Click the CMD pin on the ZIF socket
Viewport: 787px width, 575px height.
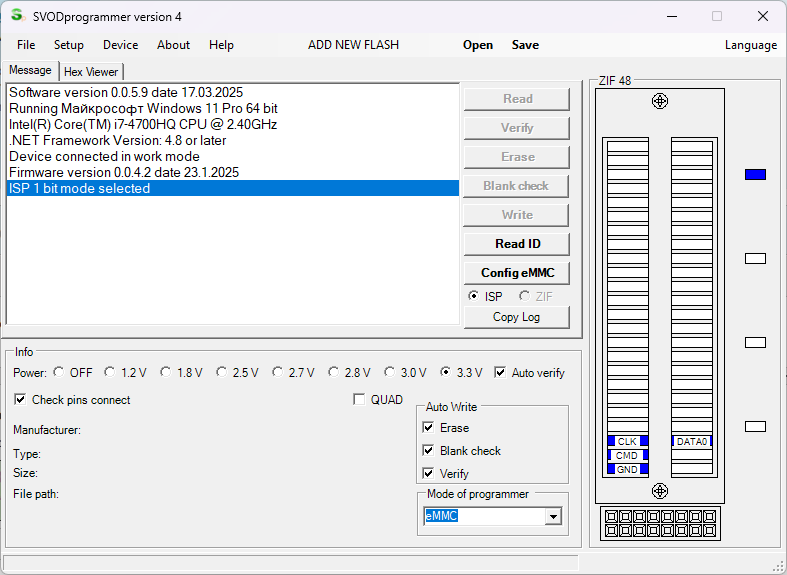tap(627, 456)
